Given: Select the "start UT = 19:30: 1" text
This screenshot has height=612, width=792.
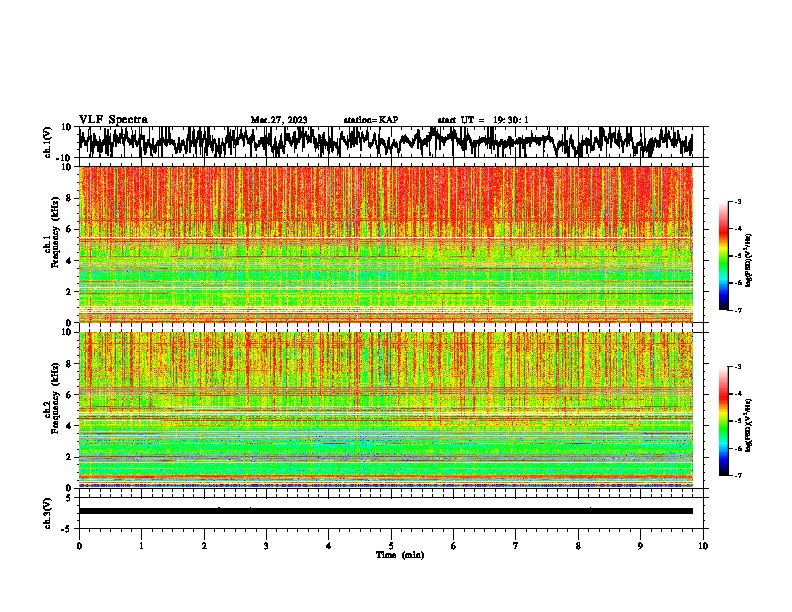Looking at the screenshot, I should click(483, 120).
